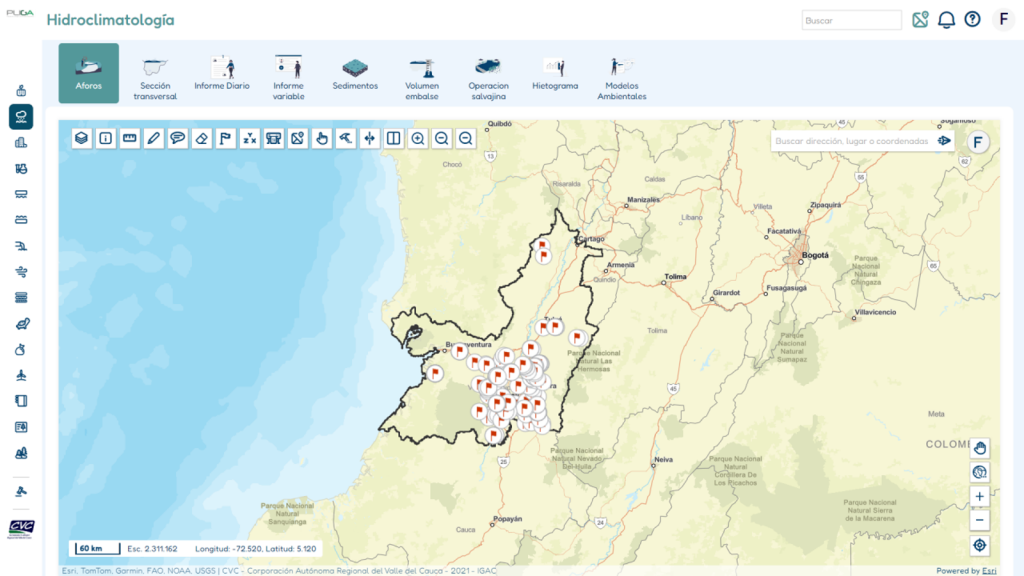Viewport: 1024px width, 576px height.
Task: Open the Informe variable tab
Action: pyautogui.click(x=289, y=77)
